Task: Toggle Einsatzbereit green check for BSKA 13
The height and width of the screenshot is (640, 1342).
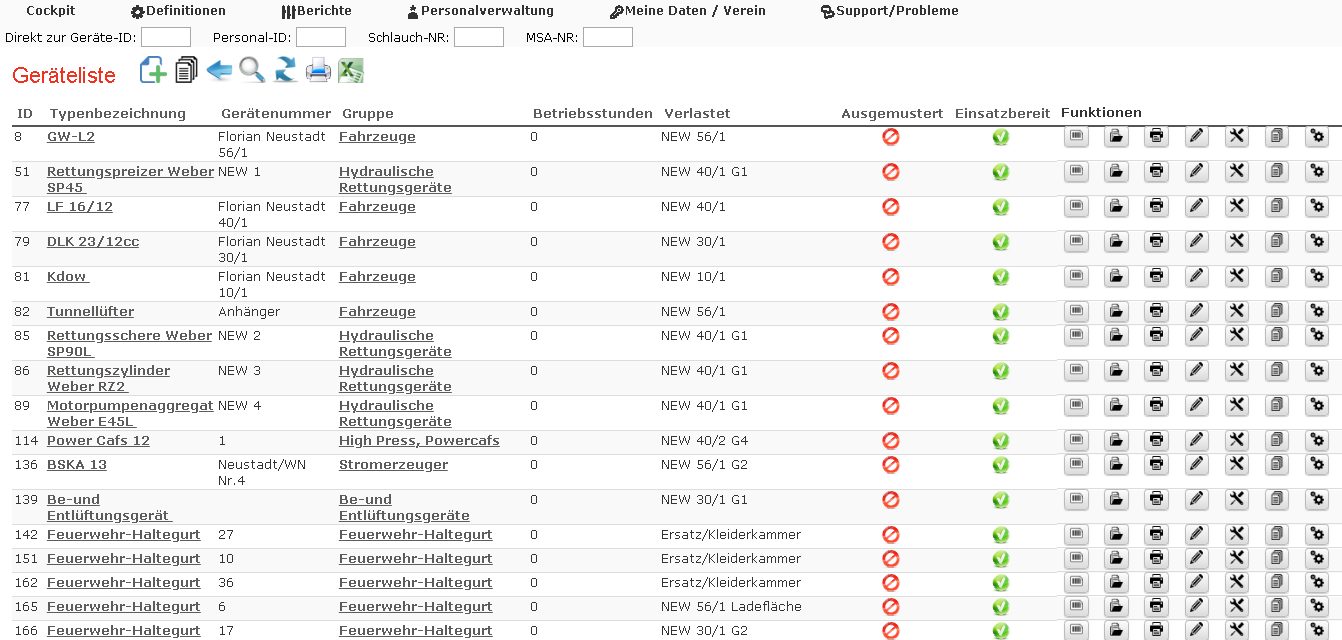Action: [1001, 465]
